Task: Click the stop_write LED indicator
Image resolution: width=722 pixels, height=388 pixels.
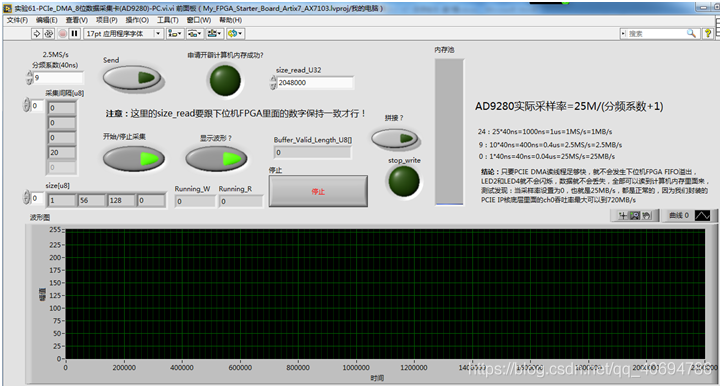Action: [x=404, y=181]
